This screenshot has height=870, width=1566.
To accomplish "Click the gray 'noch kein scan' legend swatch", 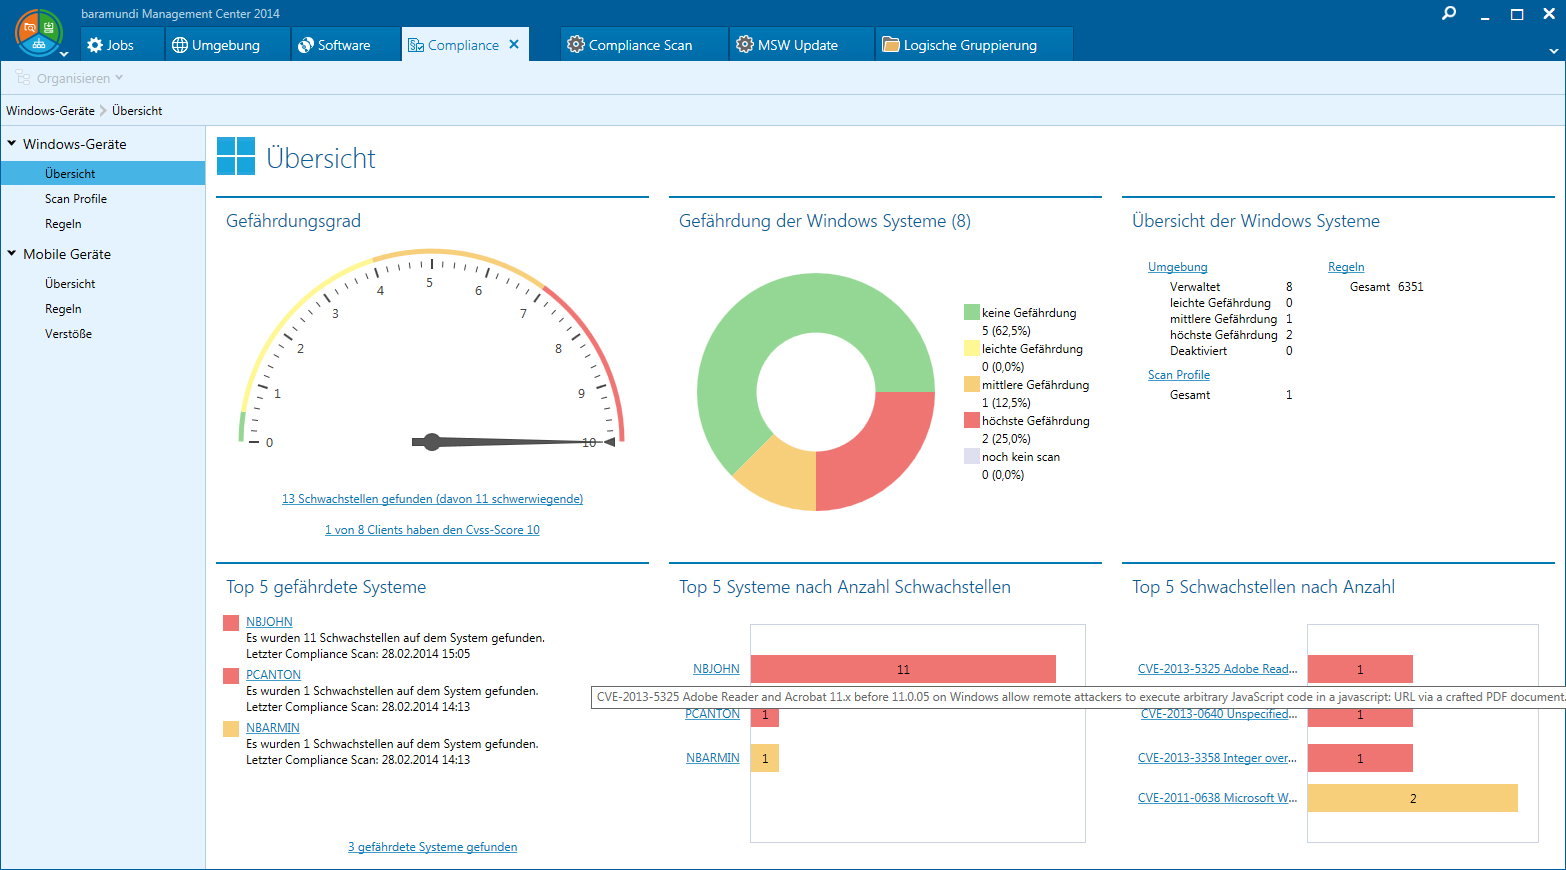I will [x=972, y=456].
